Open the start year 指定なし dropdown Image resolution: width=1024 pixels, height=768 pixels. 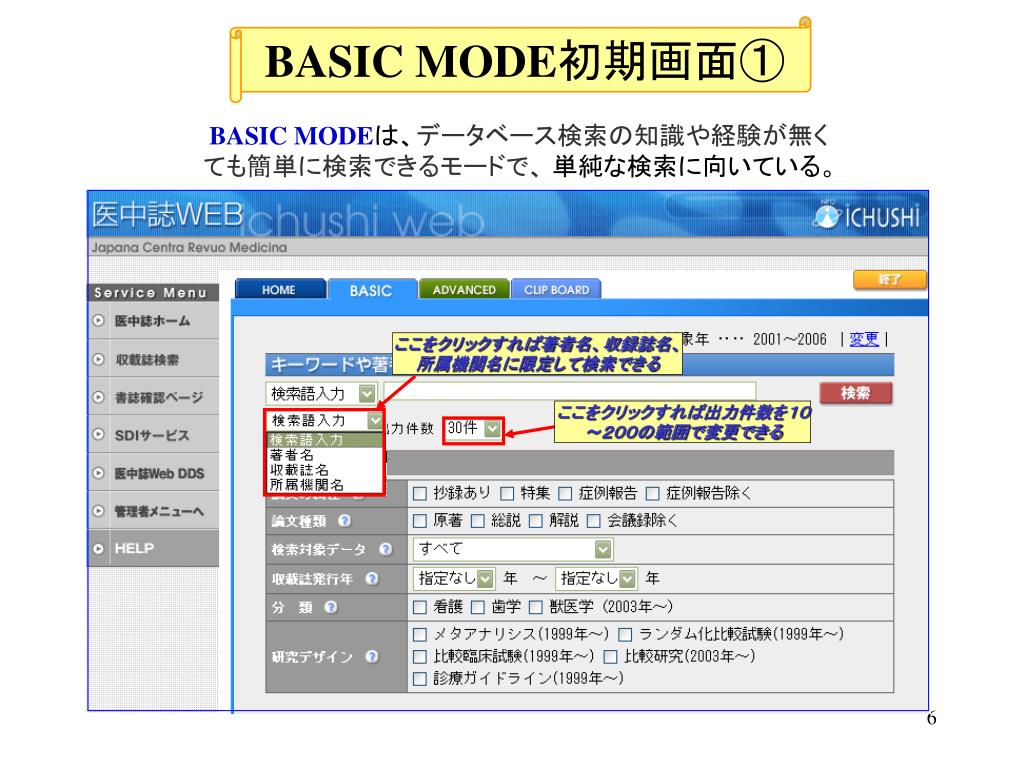pos(454,579)
